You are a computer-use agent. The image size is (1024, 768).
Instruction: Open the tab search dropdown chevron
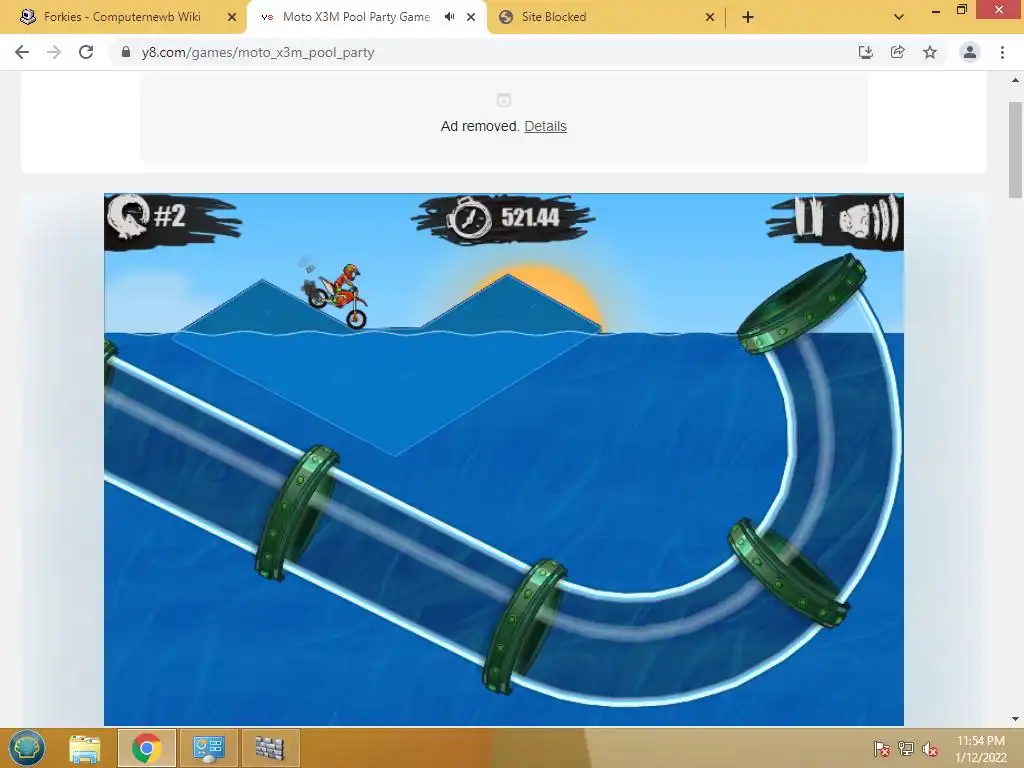(x=899, y=17)
